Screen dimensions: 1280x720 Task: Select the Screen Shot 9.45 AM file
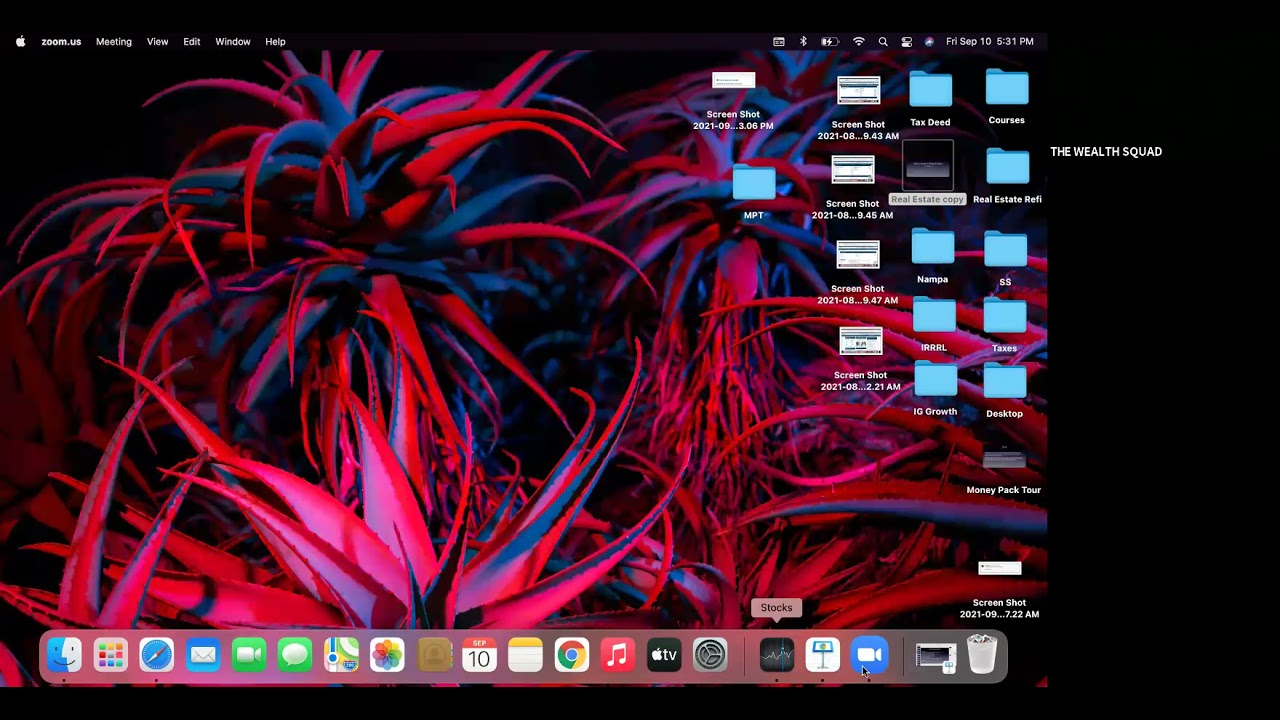click(852, 187)
